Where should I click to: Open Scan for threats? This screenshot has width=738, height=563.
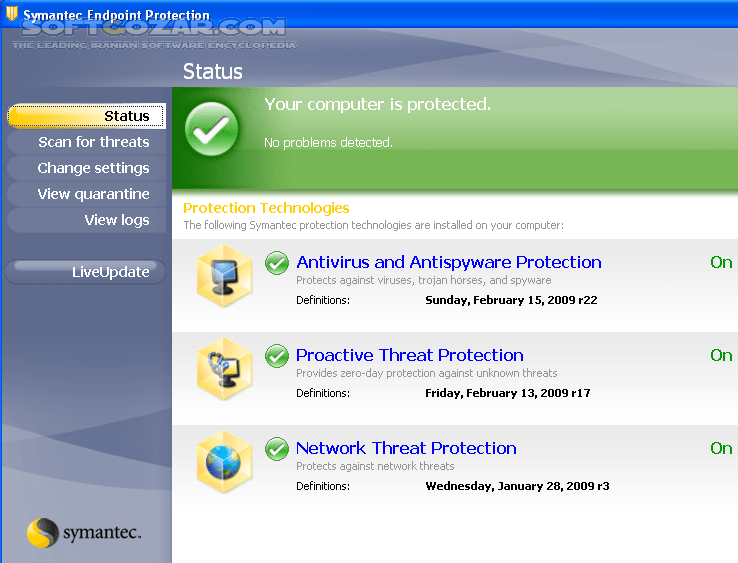coord(87,142)
